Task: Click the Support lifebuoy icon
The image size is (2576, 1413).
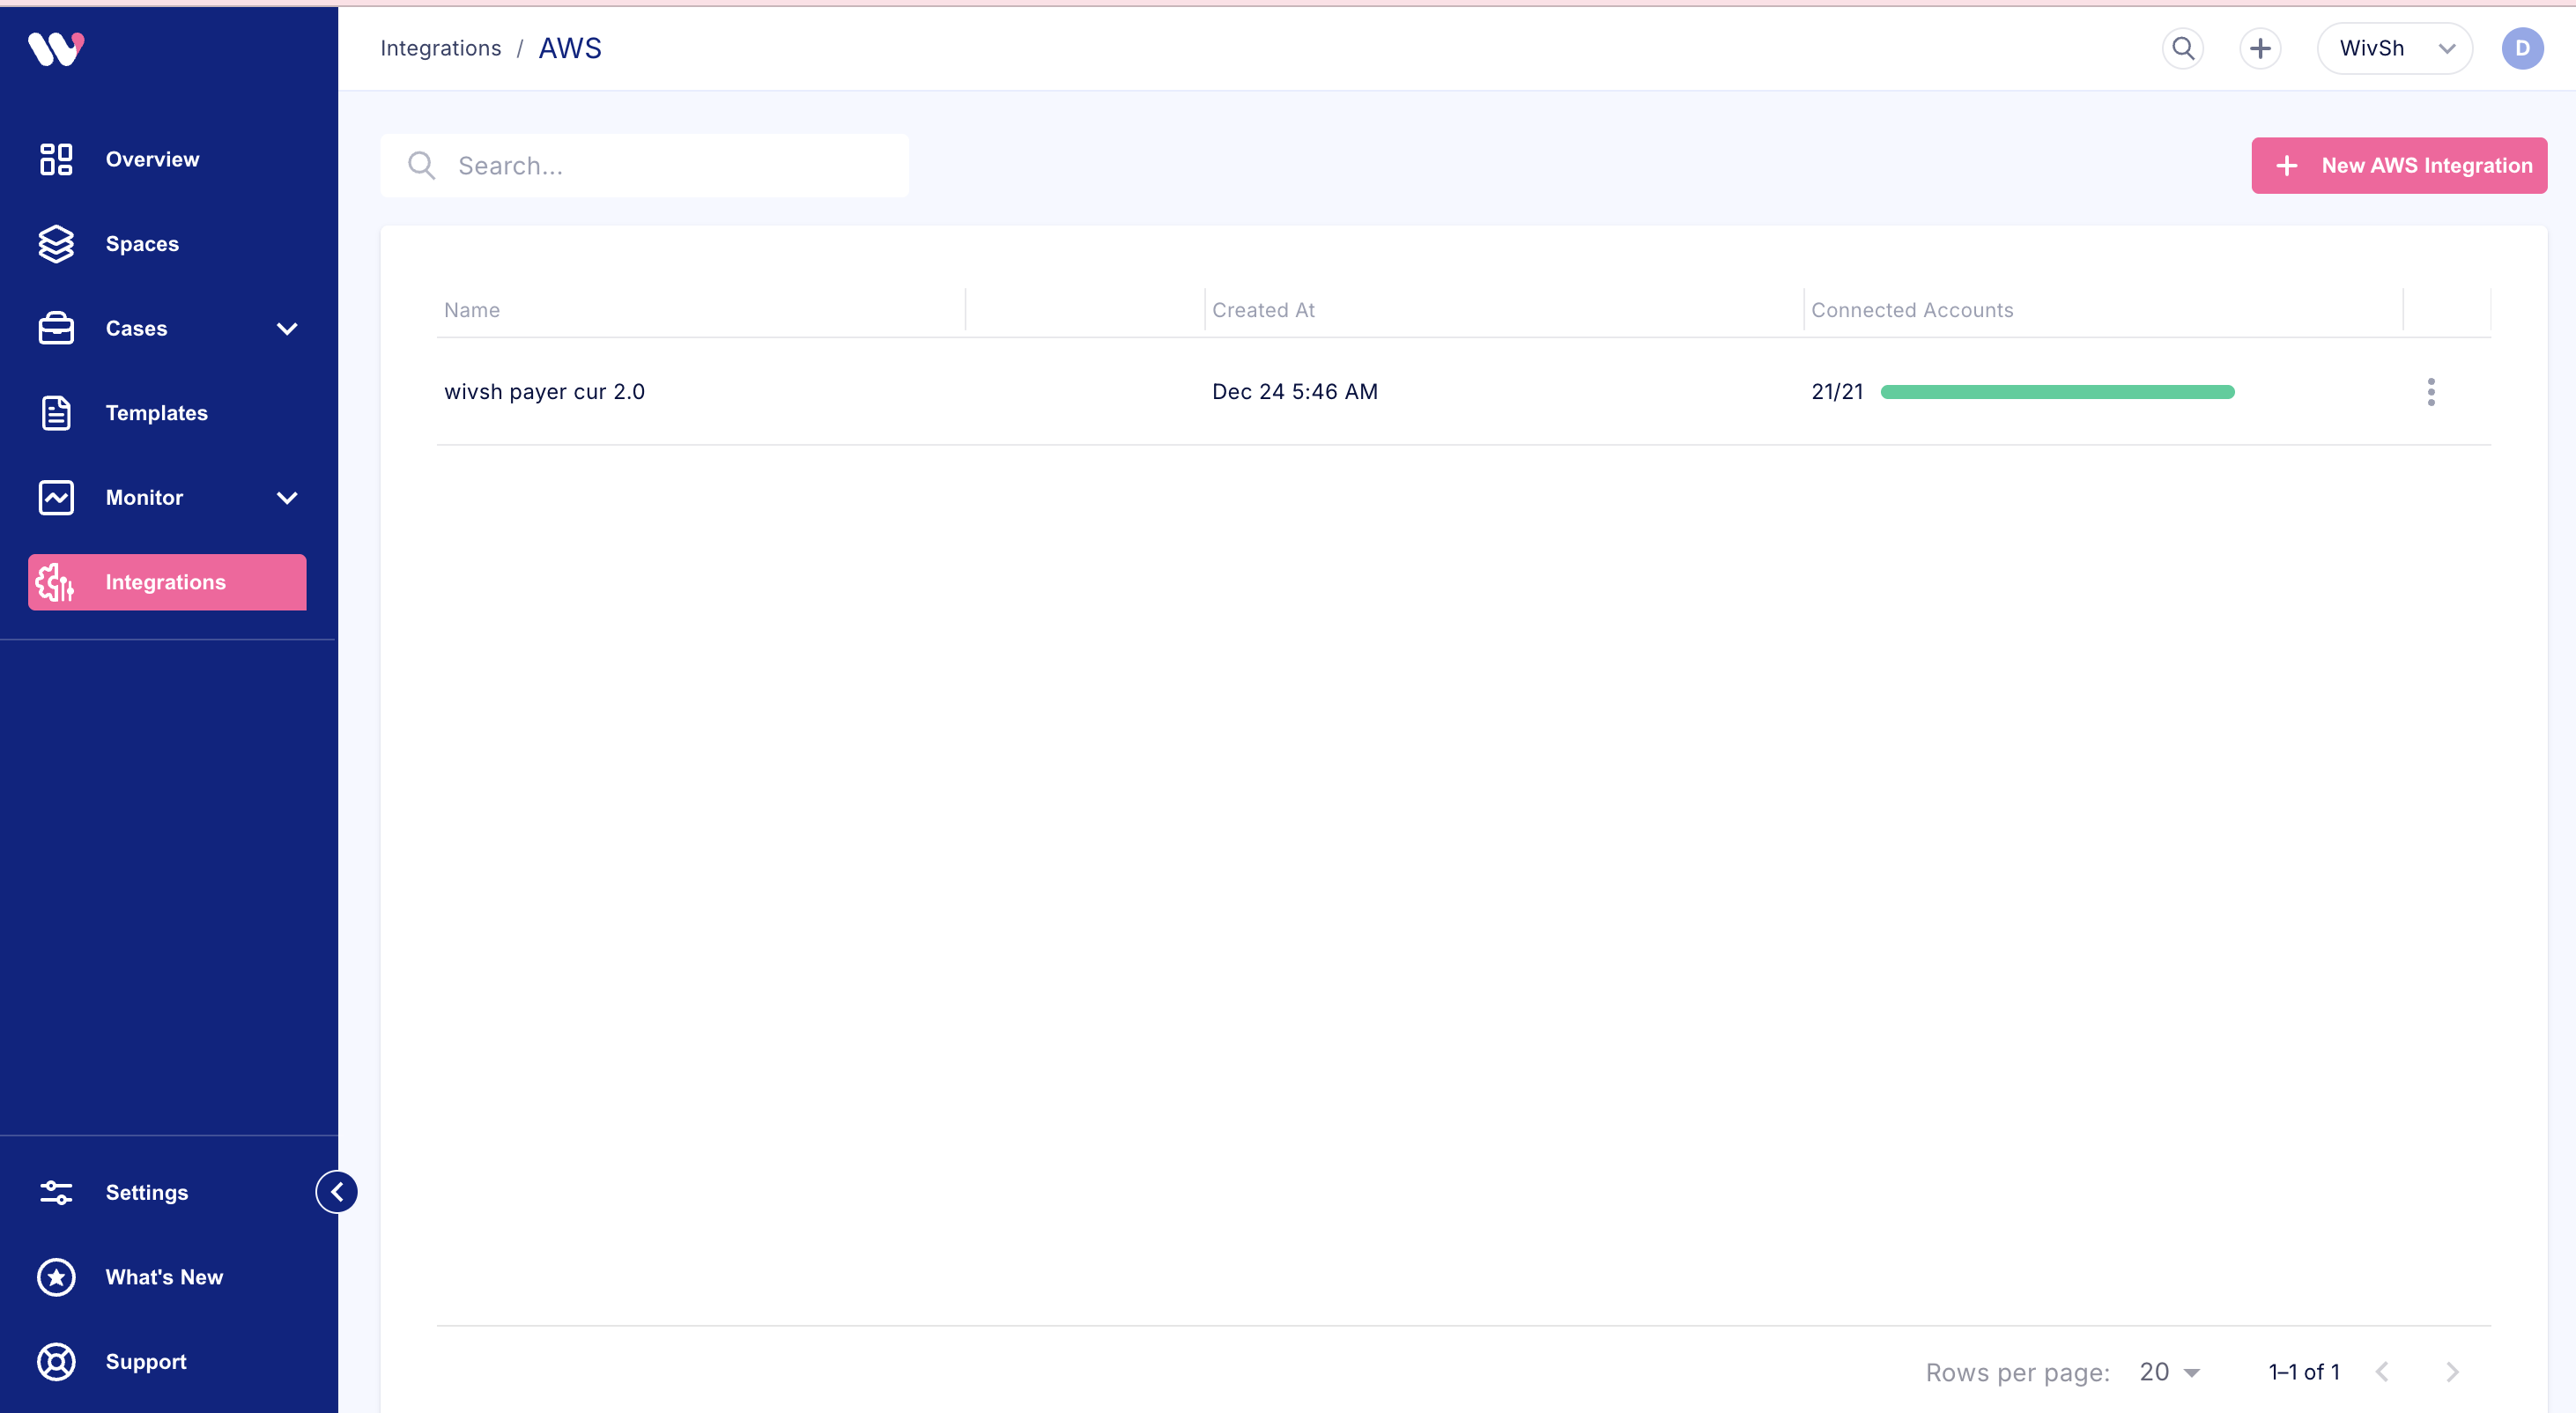Action: (x=56, y=1361)
